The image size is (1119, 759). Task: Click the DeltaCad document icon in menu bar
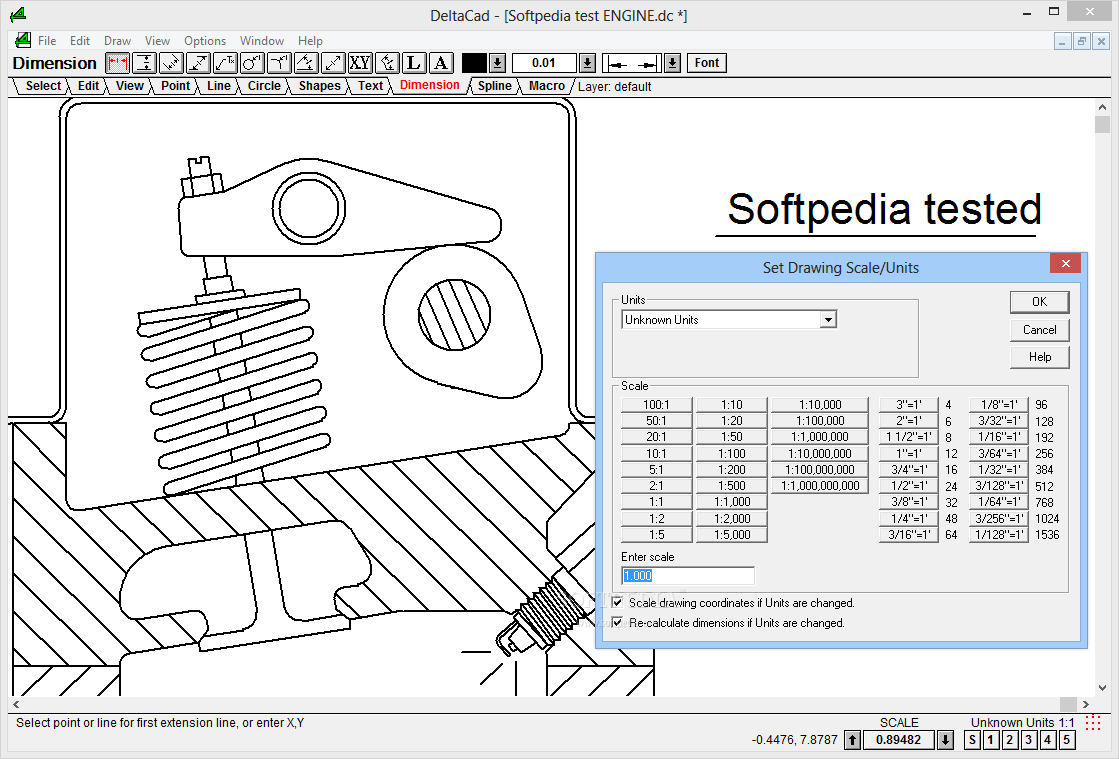pos(22,40)
